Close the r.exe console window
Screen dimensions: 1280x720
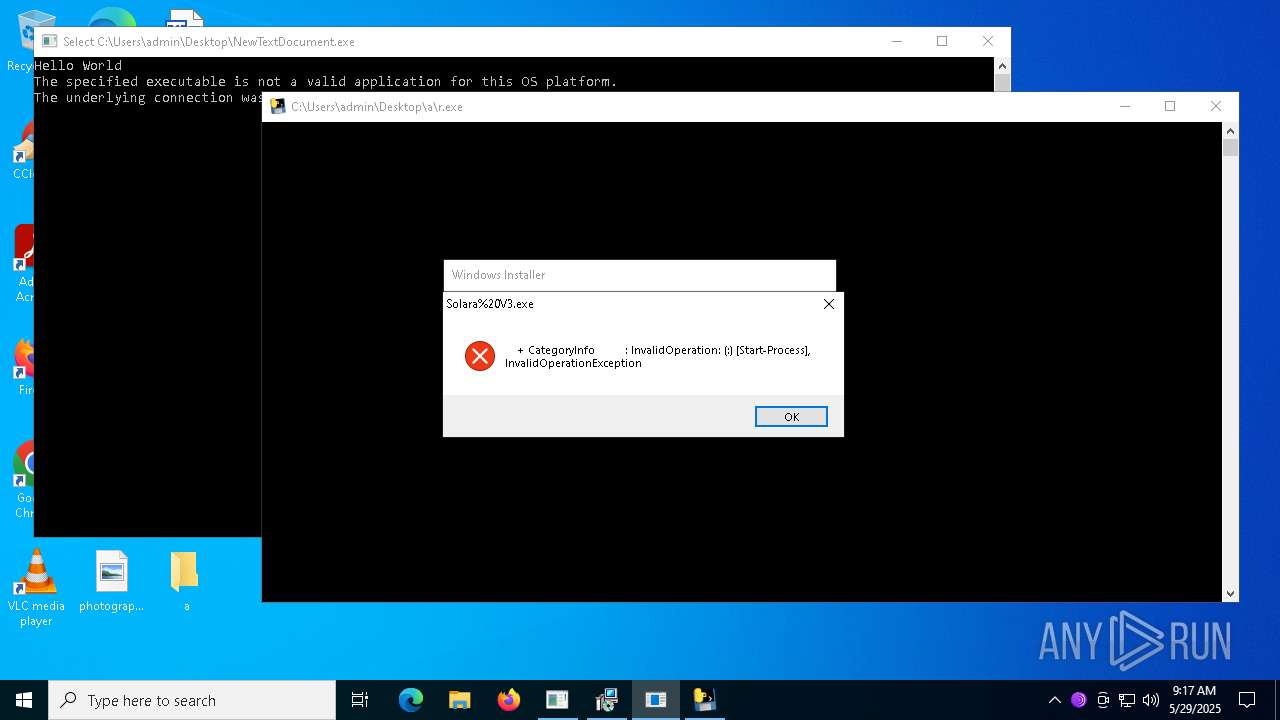click(1216, 107)
